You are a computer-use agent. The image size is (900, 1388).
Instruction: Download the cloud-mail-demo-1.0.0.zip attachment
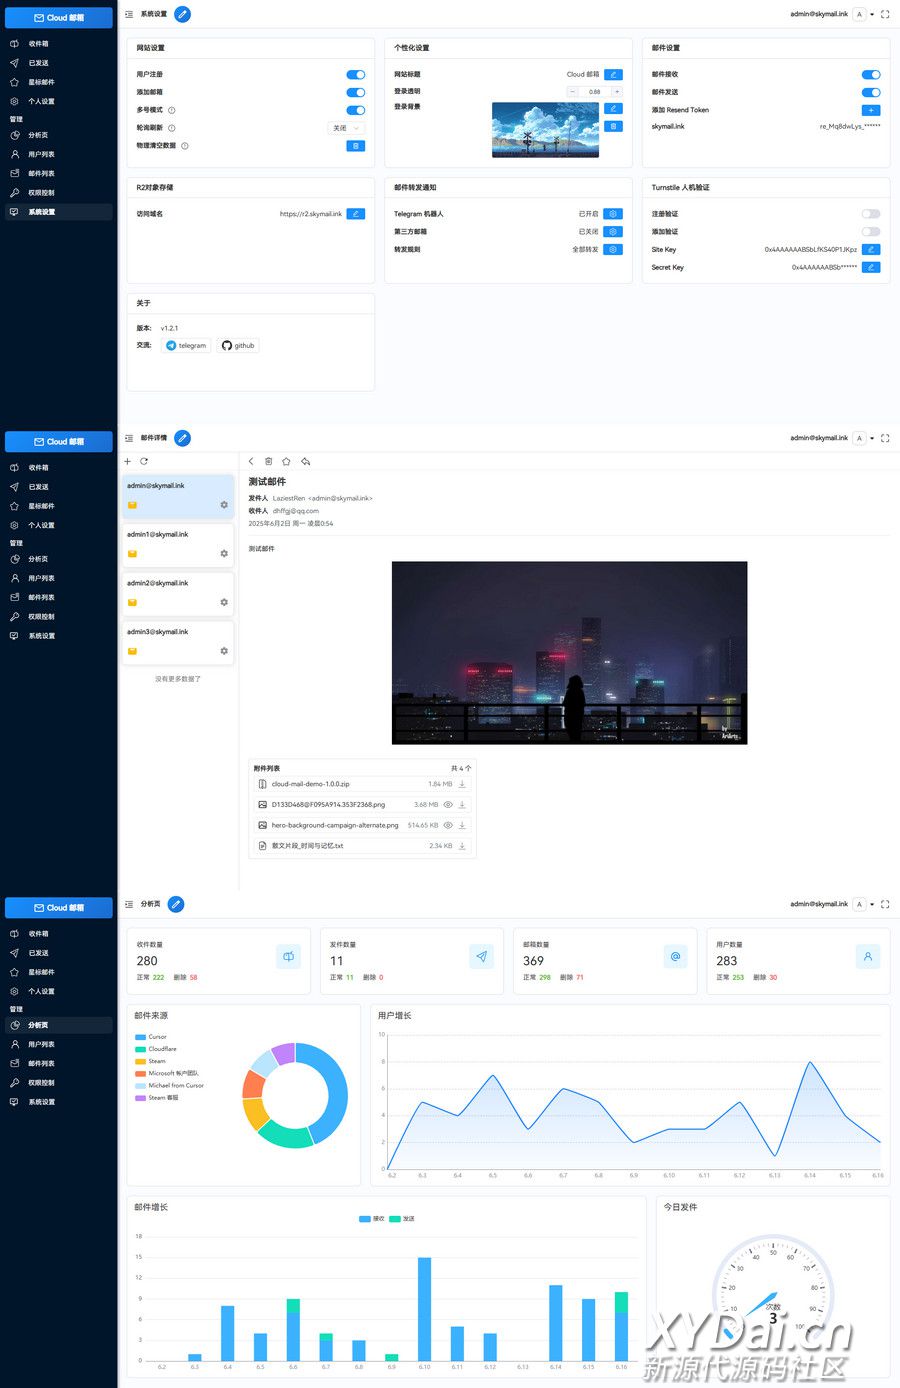click(462, 784)
